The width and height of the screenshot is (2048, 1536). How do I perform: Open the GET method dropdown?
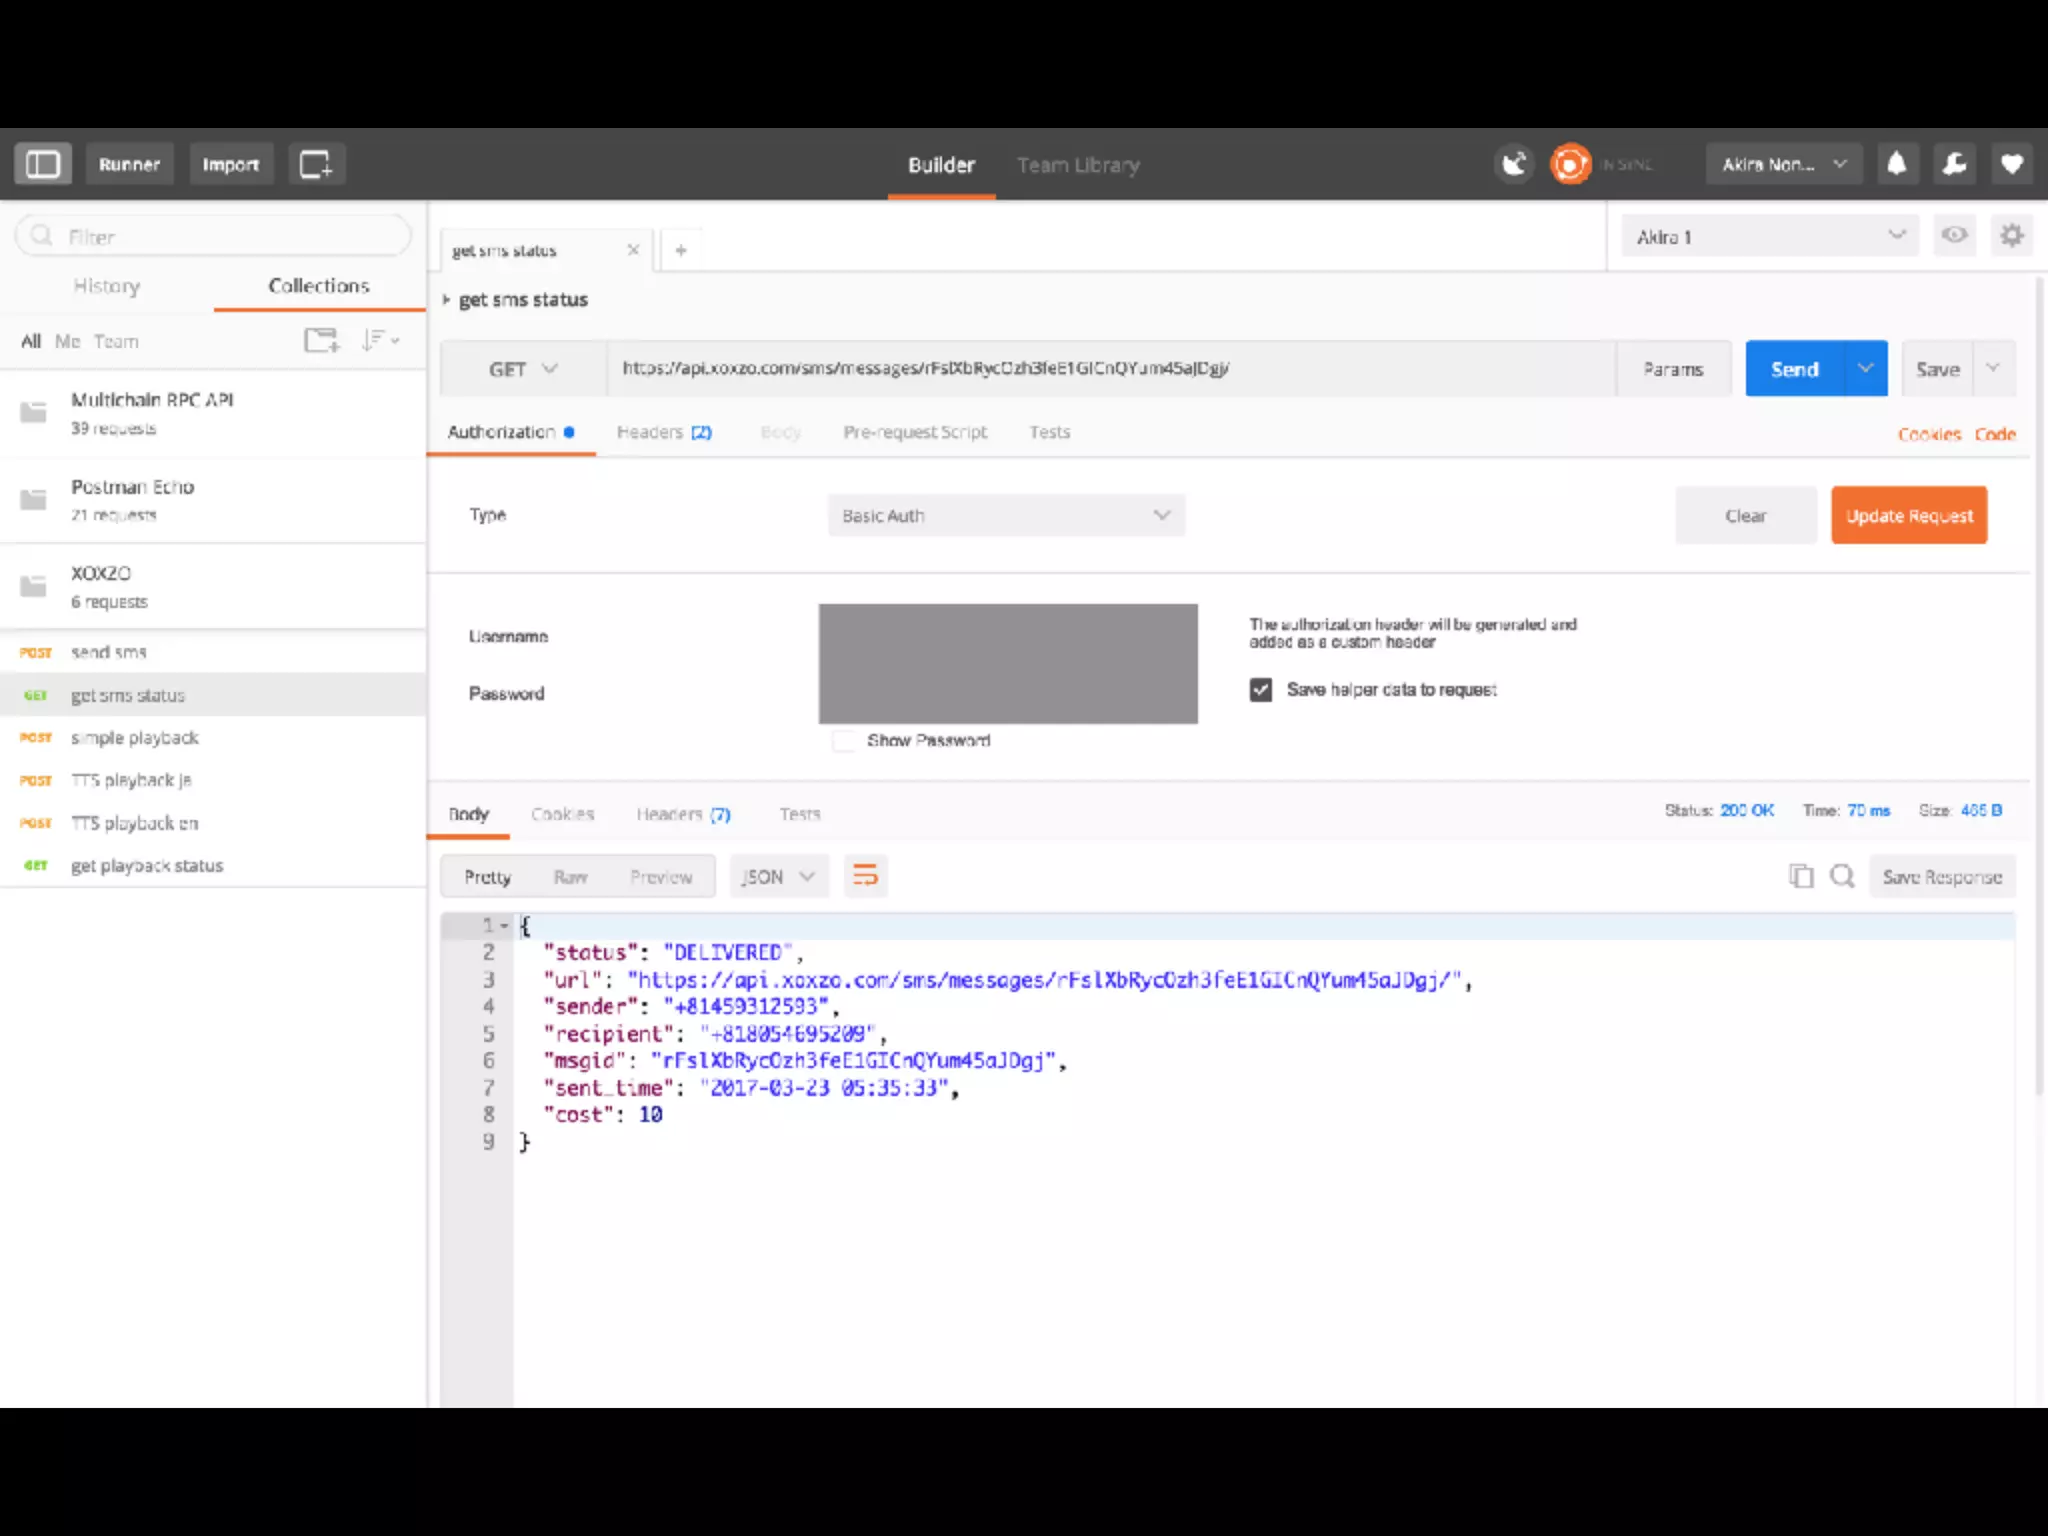click(x=522, y=369)
